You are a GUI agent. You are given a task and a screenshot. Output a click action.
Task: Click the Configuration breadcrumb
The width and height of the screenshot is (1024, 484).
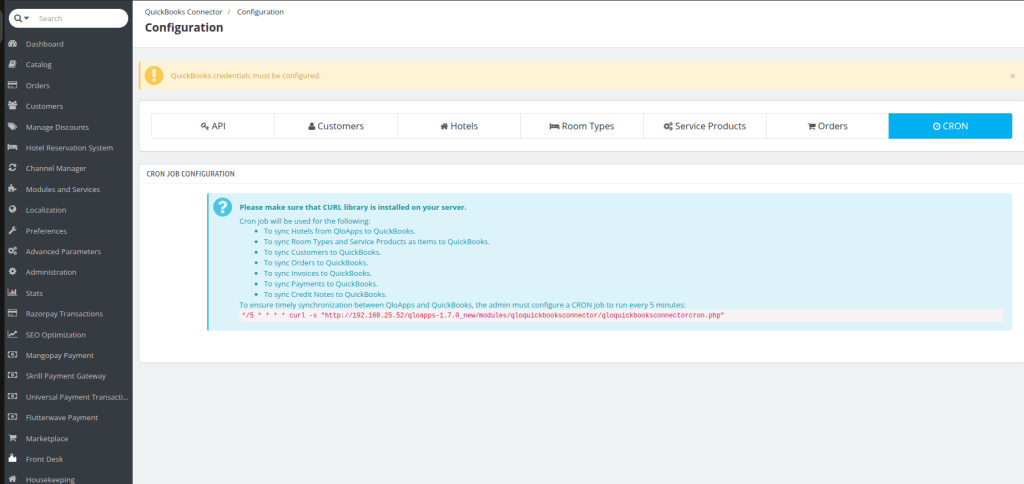coord(260,12)
